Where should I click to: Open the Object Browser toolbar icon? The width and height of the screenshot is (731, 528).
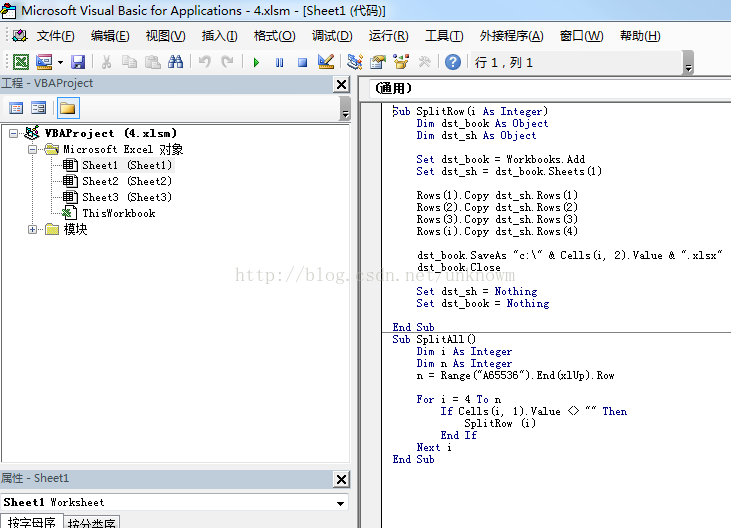[401, 62]
